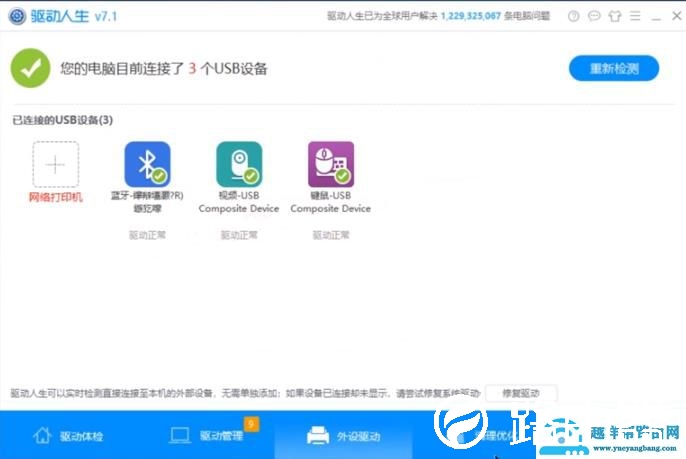
Task: Click the 1,229,325,067 solved problems counter
Action: point(470,16)
